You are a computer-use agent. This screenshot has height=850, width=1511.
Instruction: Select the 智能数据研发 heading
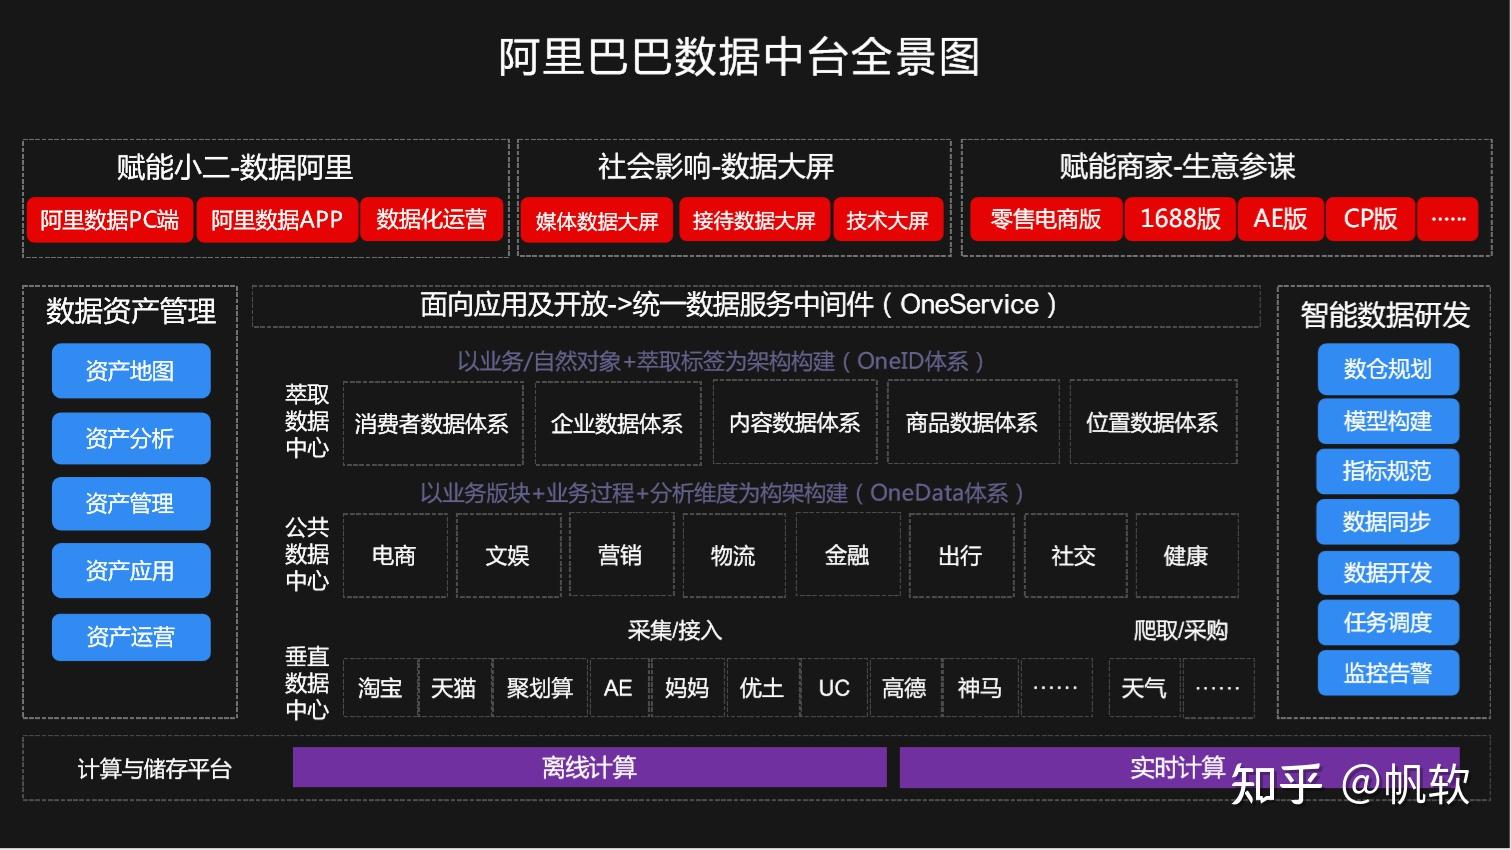1386,315
